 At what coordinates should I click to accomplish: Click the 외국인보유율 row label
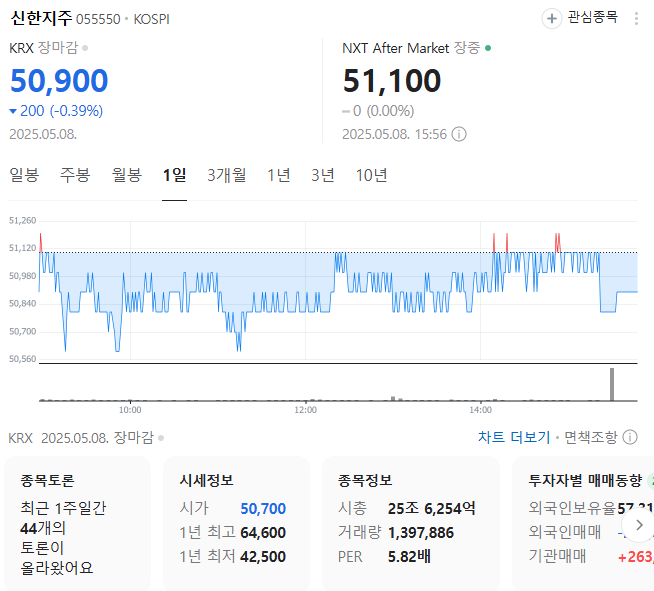click(x=572, y=508)
